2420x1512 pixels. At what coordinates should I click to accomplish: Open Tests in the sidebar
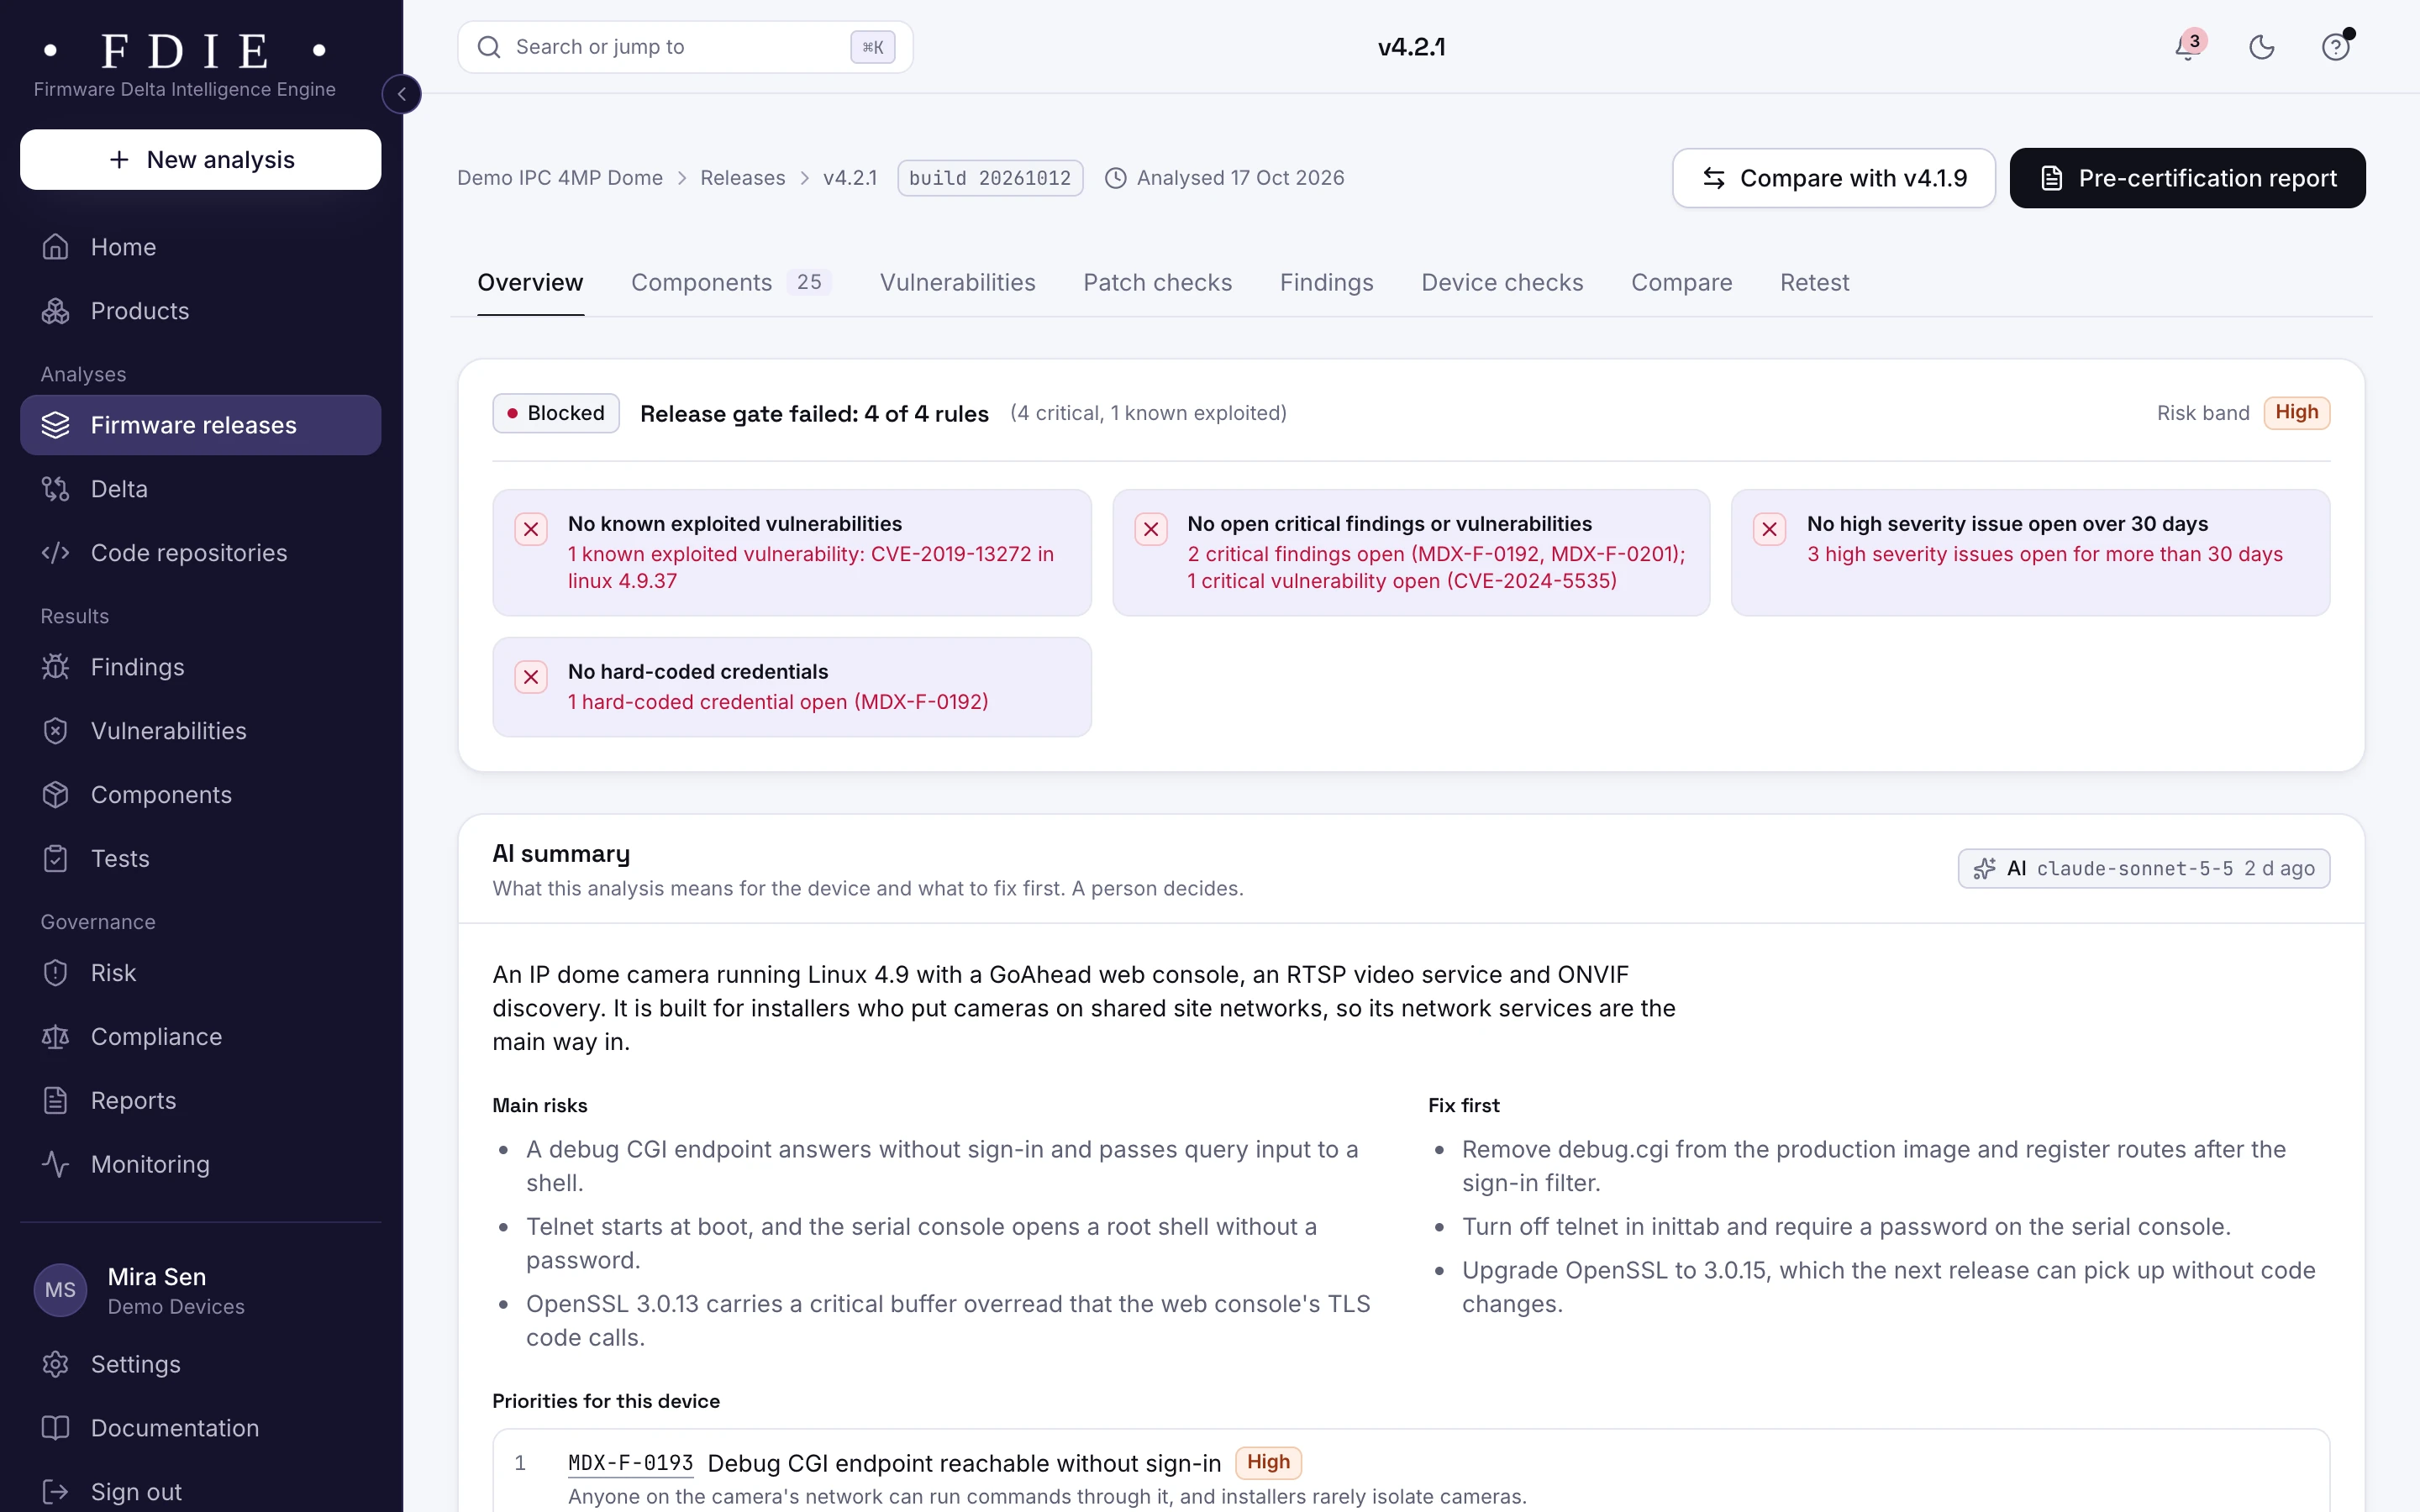pos(201,859)
